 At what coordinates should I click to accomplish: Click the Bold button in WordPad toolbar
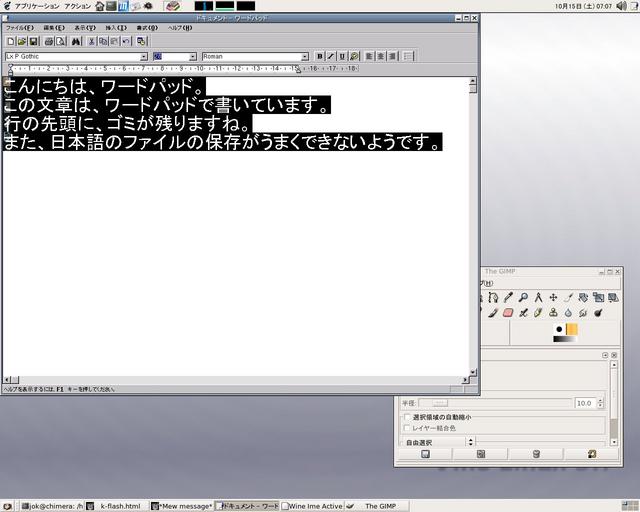point(319,57)
